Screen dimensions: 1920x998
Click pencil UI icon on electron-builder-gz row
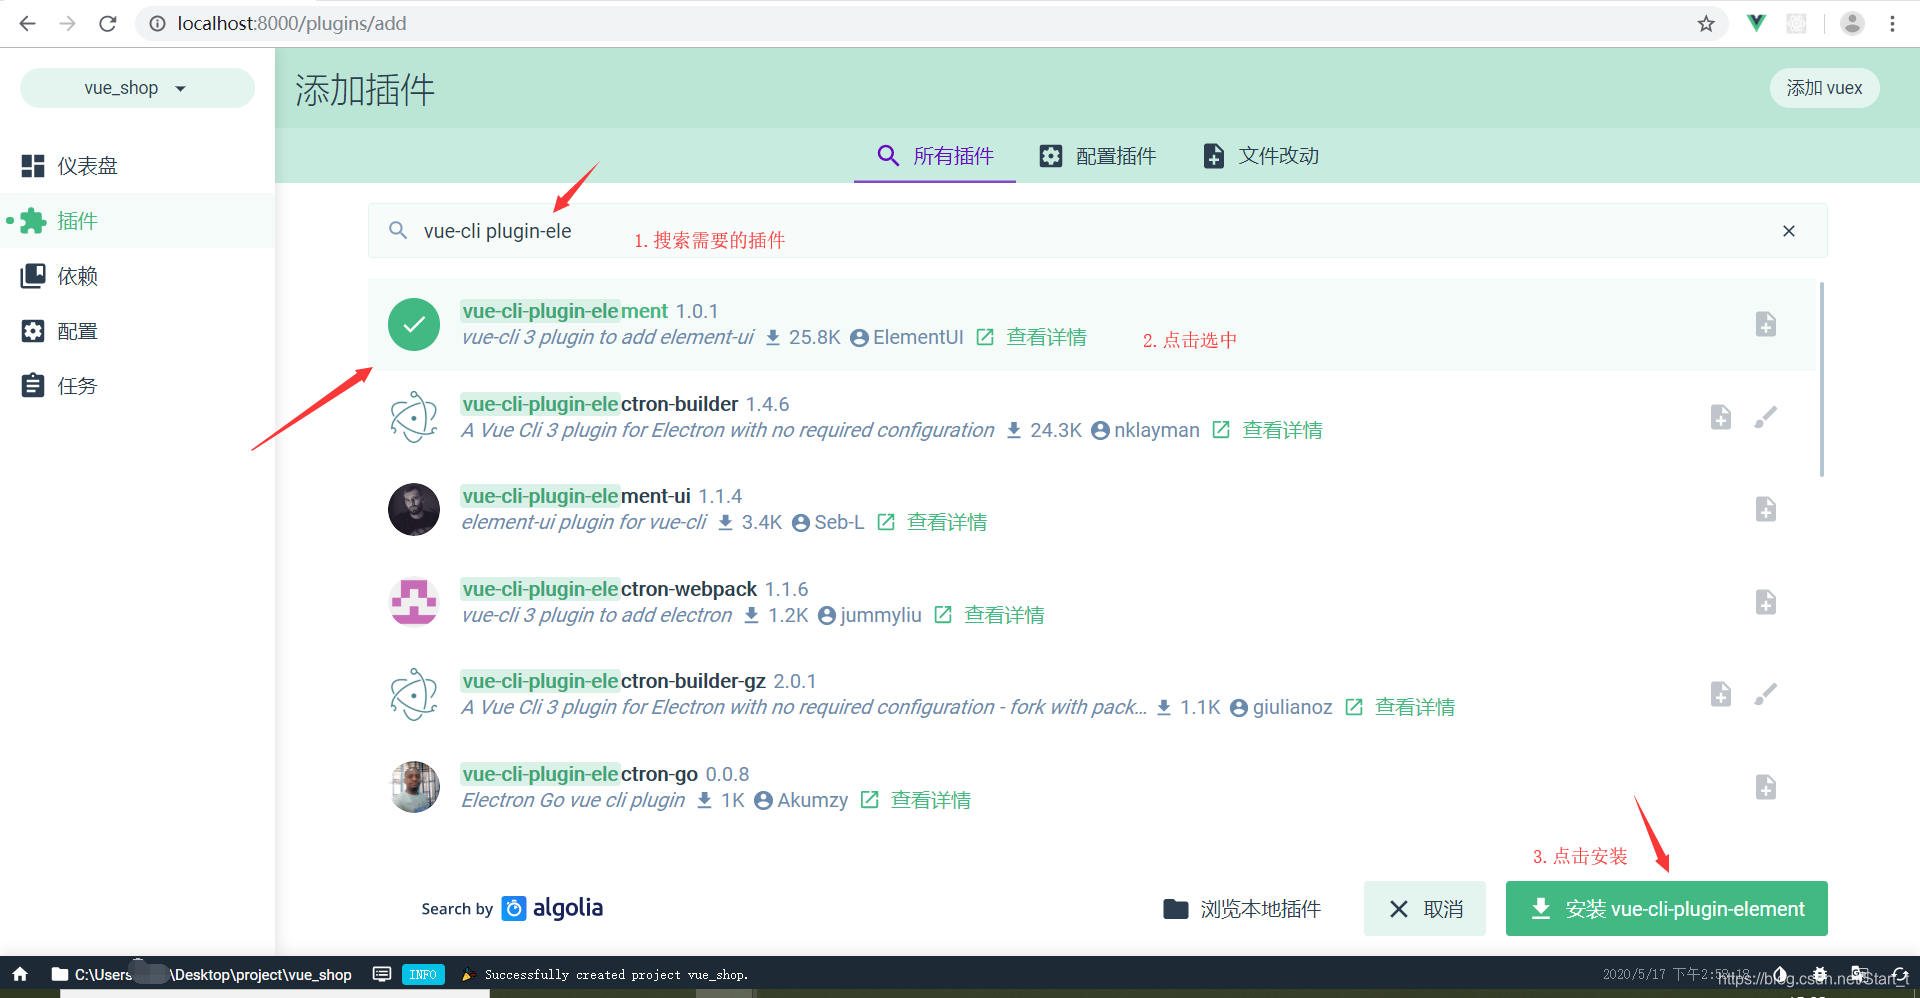1766,694
